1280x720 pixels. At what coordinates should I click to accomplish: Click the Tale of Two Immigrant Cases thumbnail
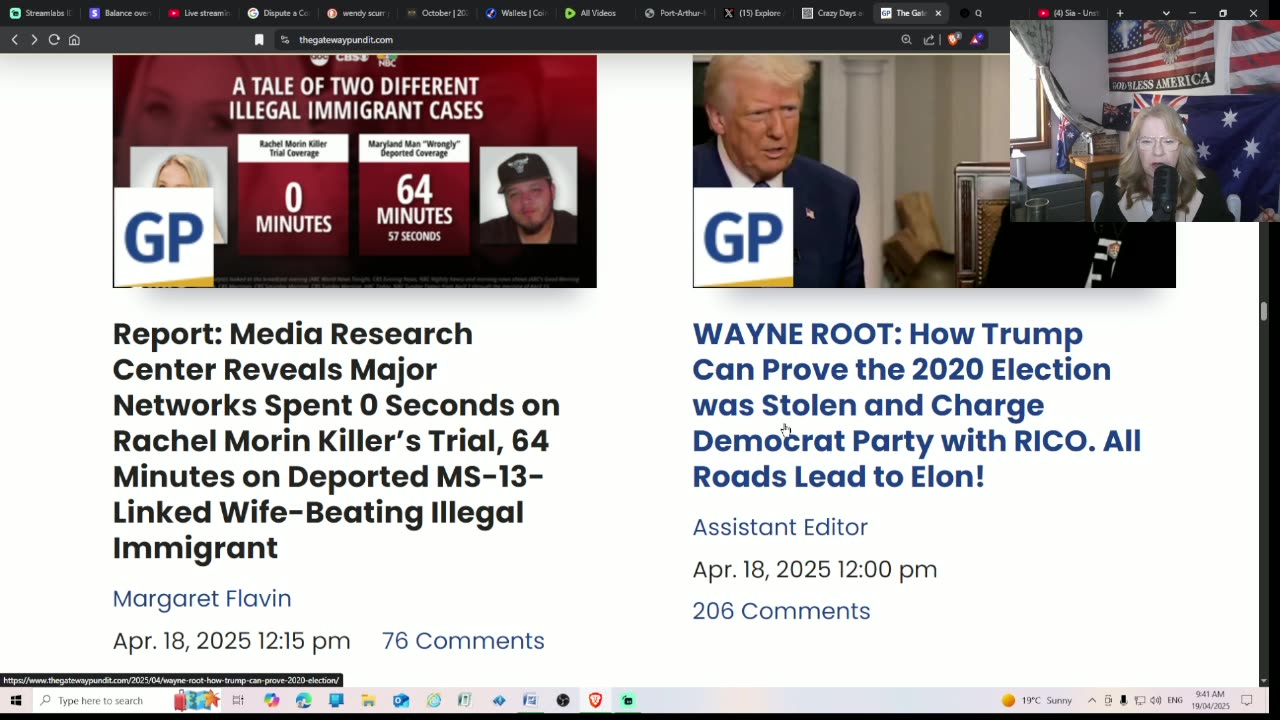[x=355, y=171]
